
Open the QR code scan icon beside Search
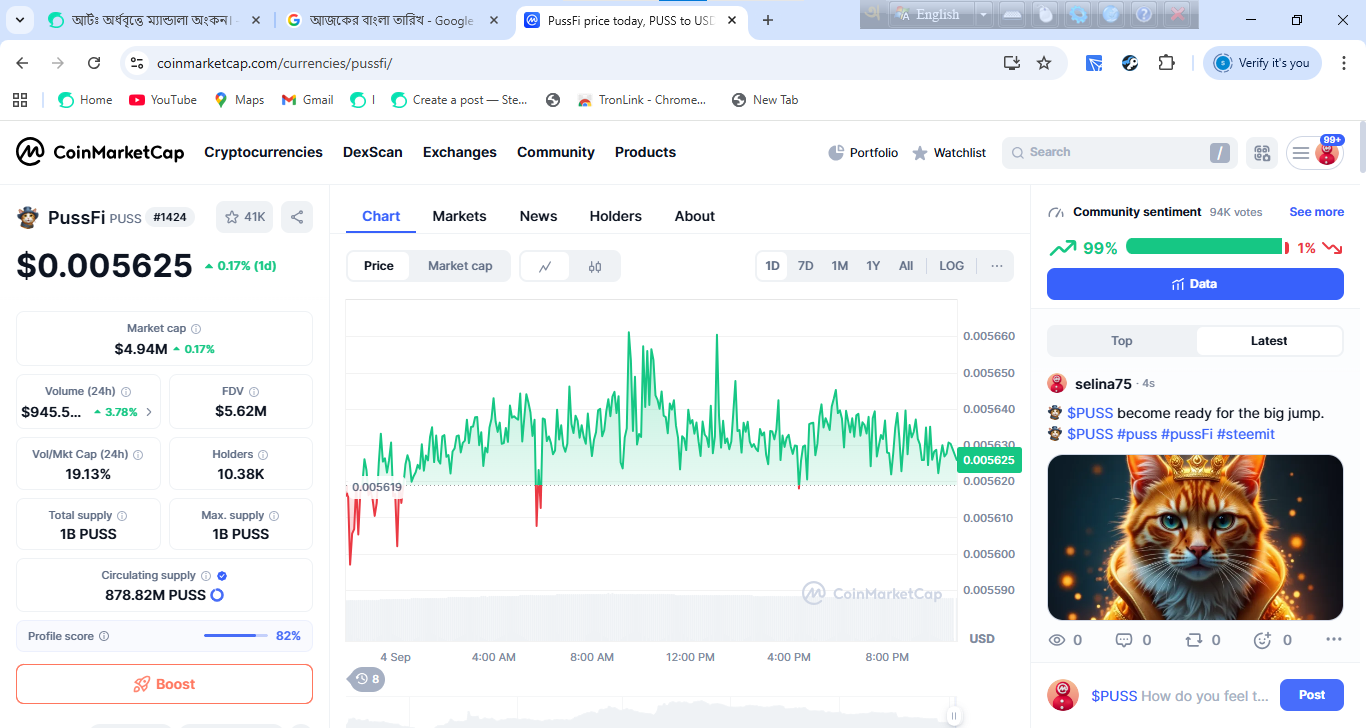[x=1262, y=153]
